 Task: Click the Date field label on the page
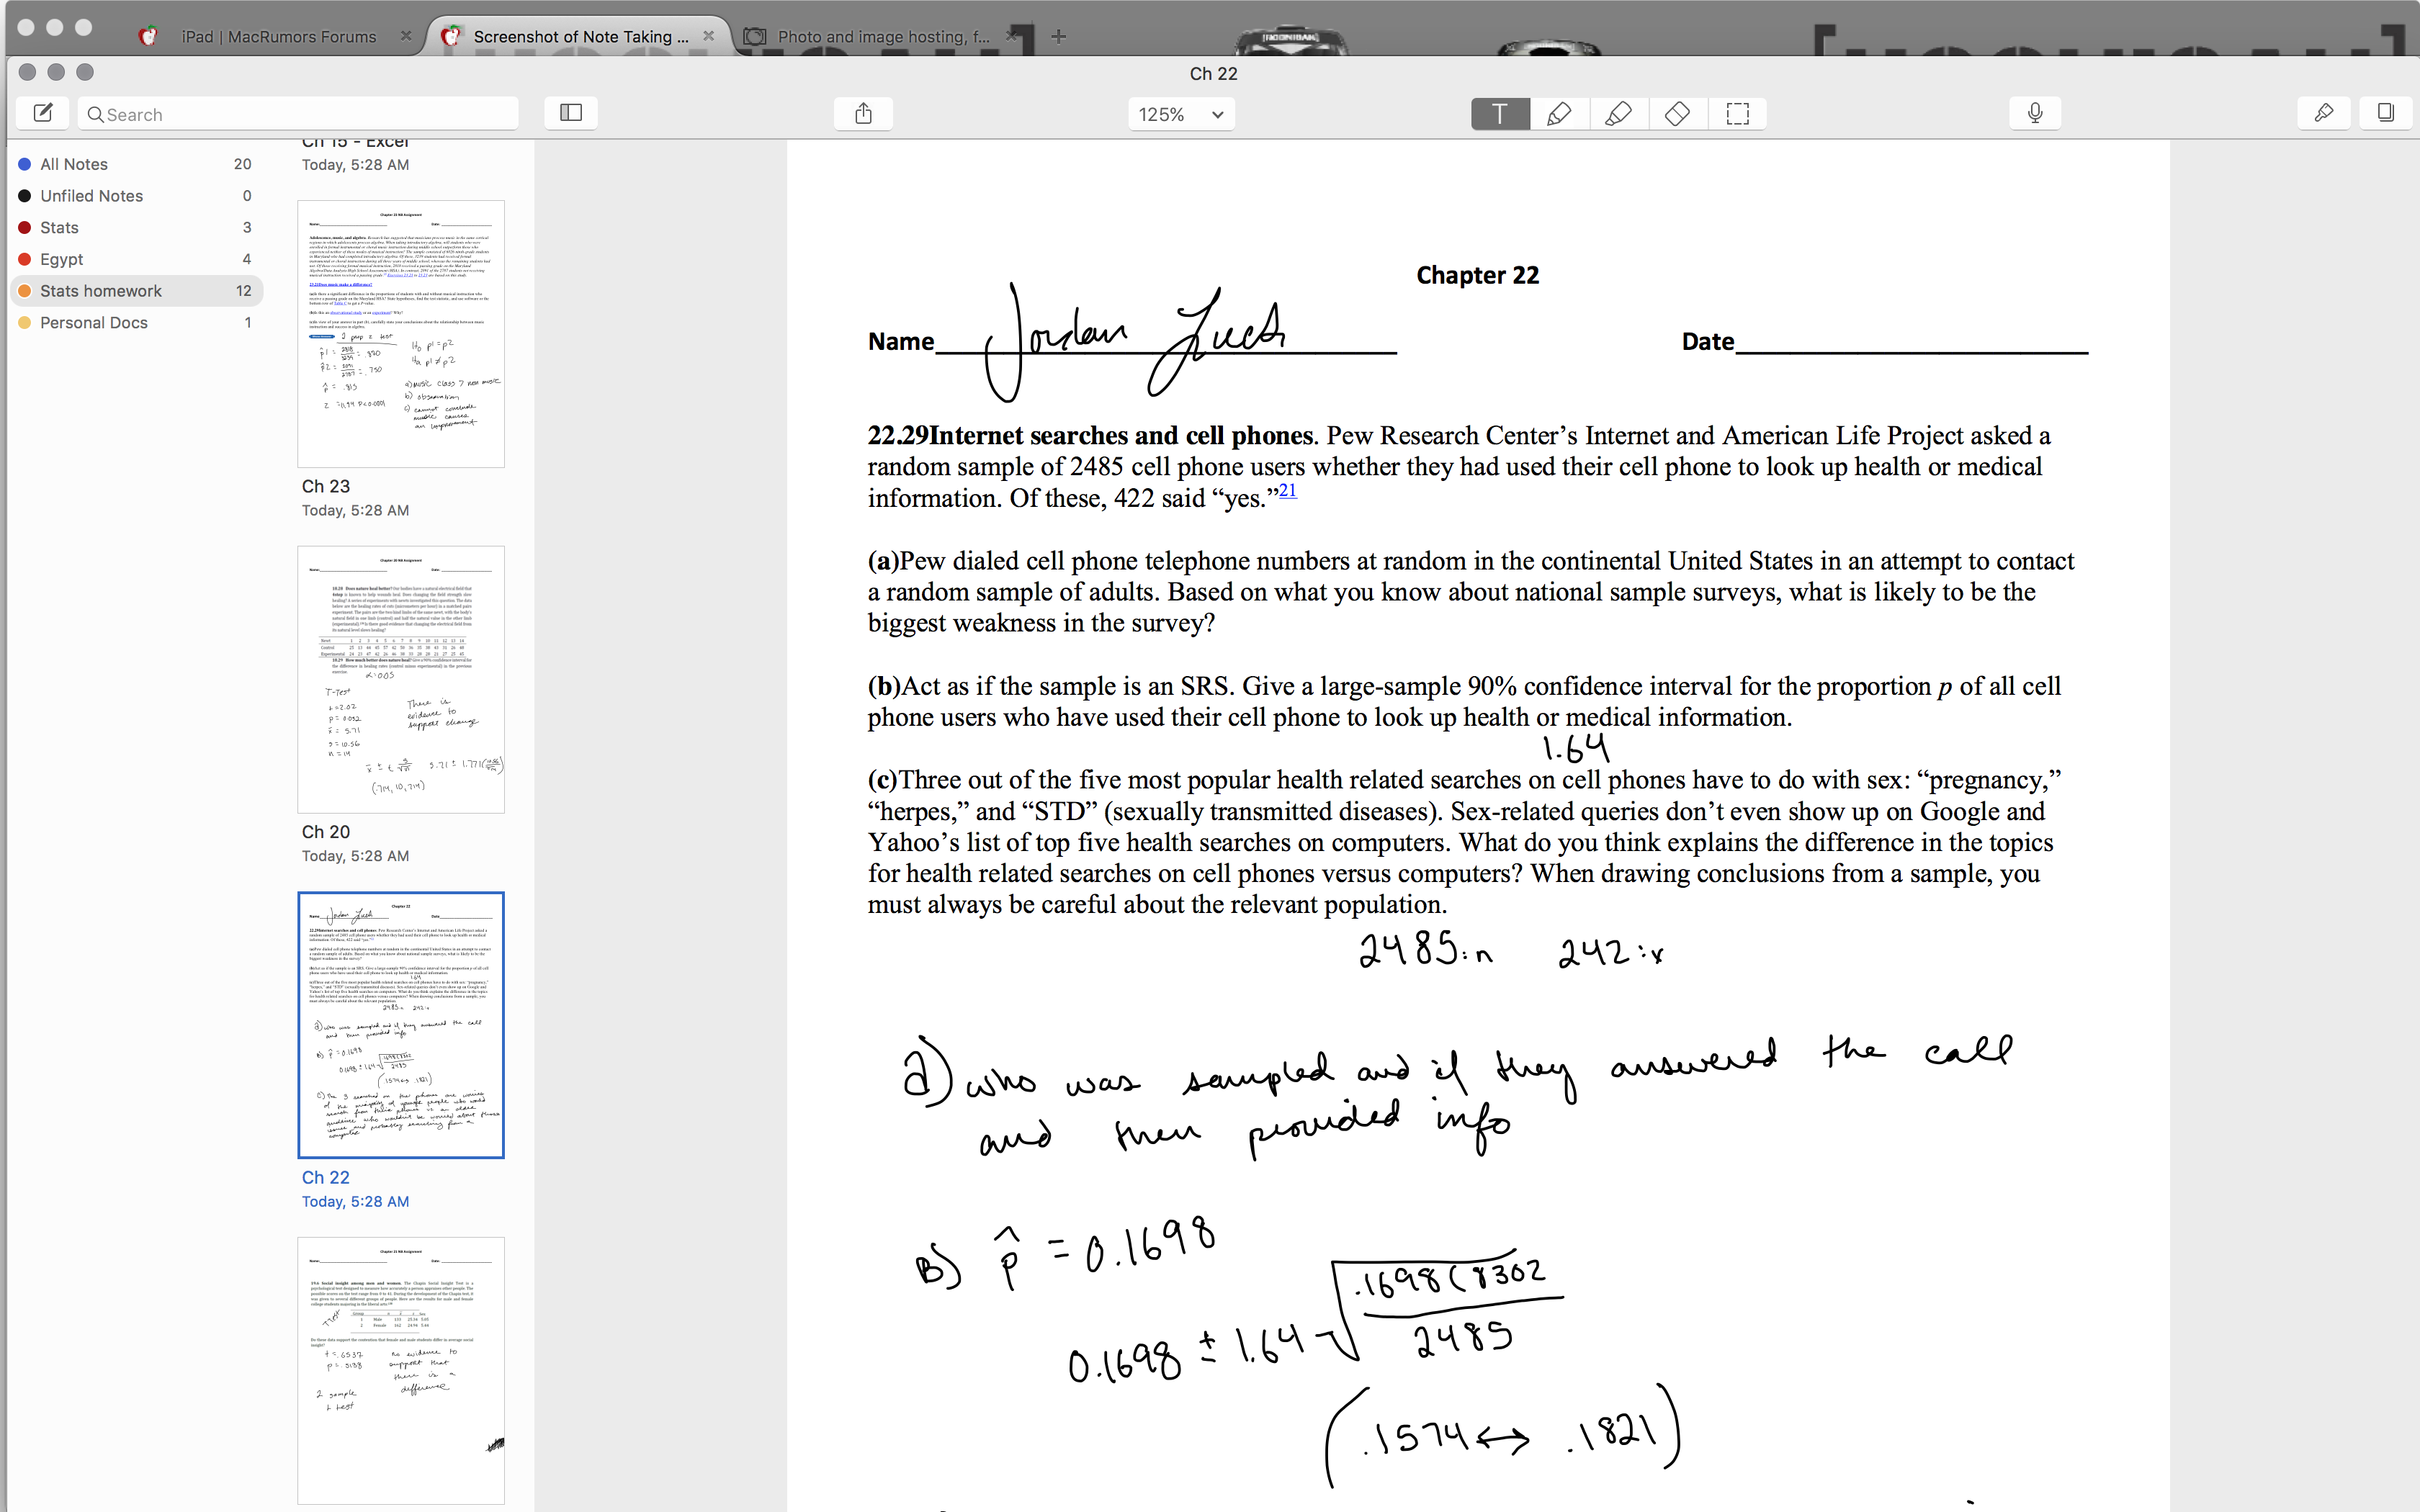[x=1708, y=342]
